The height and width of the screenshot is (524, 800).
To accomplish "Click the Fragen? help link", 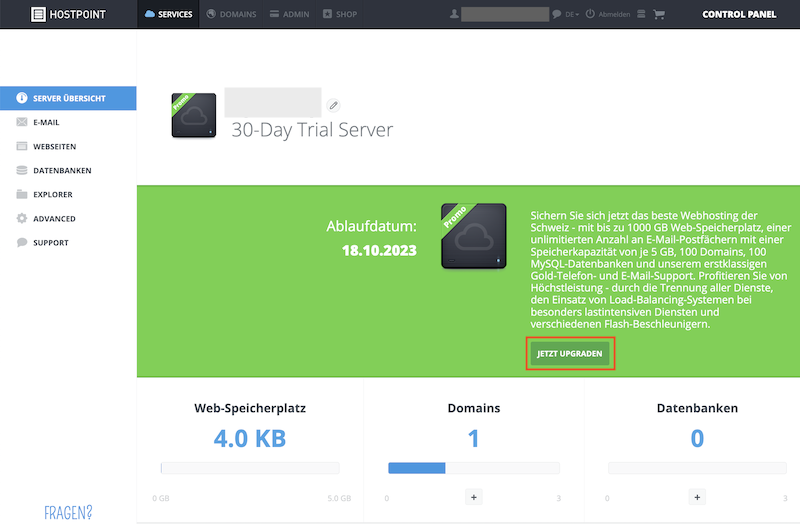I will tap(68, 512).
